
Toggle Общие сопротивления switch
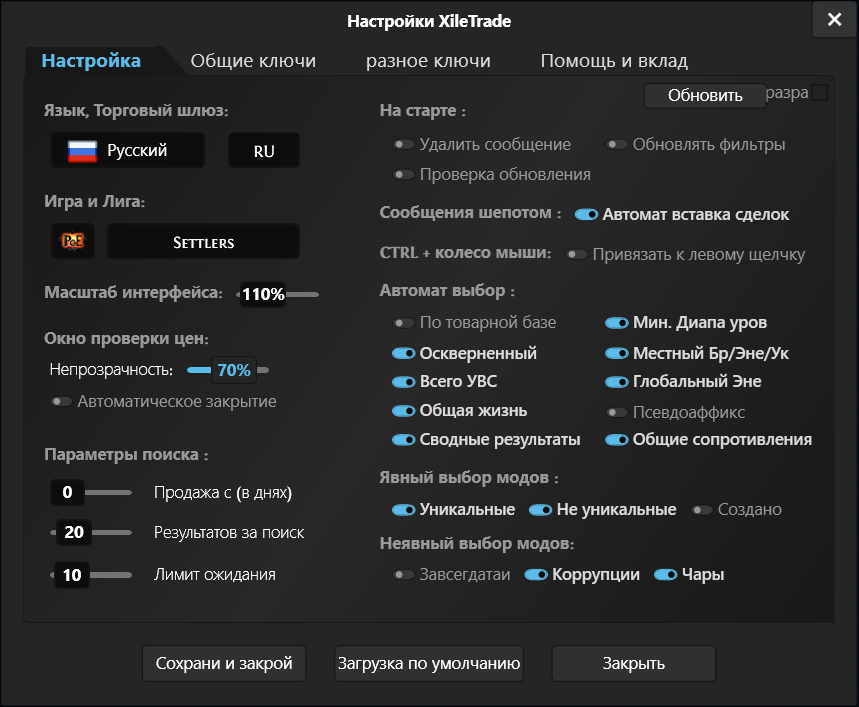tap(617, 440)
